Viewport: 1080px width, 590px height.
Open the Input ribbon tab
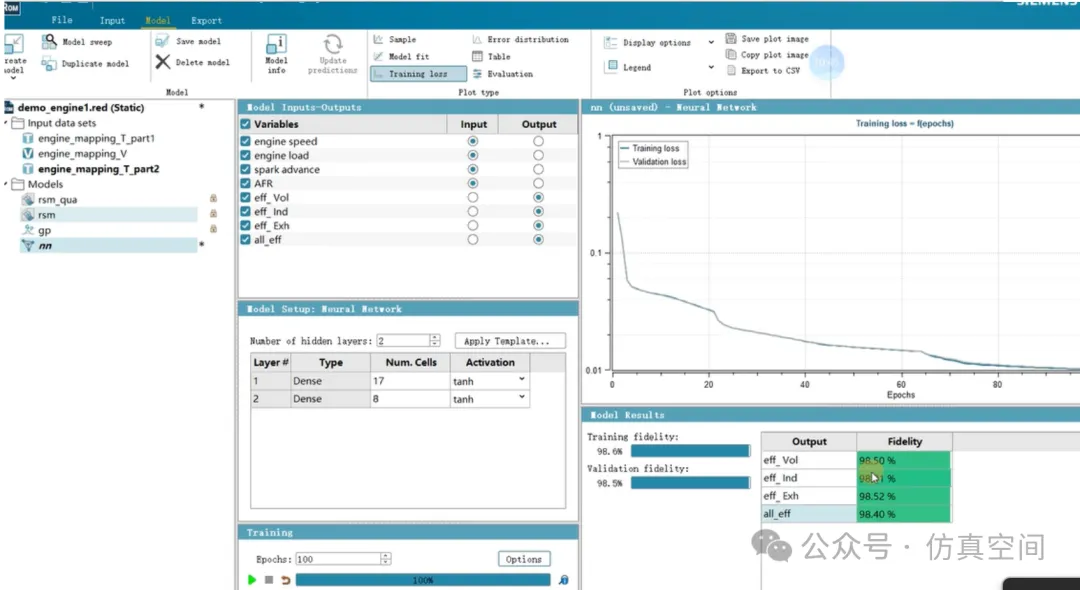(x=112, y=20)
